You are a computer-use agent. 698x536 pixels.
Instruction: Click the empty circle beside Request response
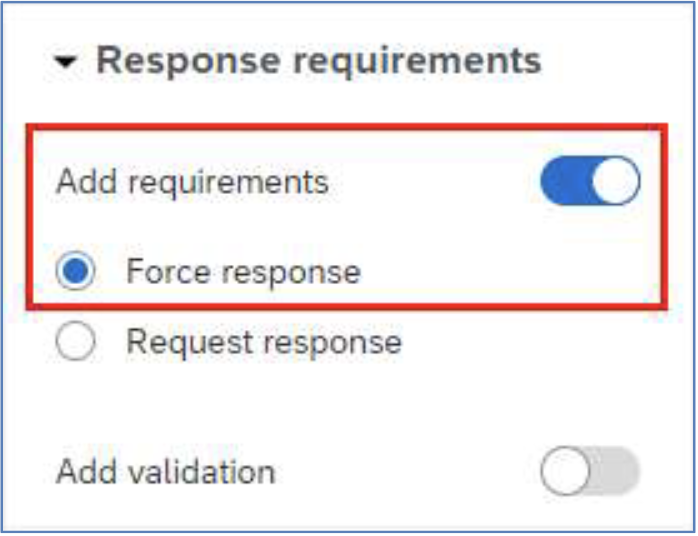tap(76, 341)
